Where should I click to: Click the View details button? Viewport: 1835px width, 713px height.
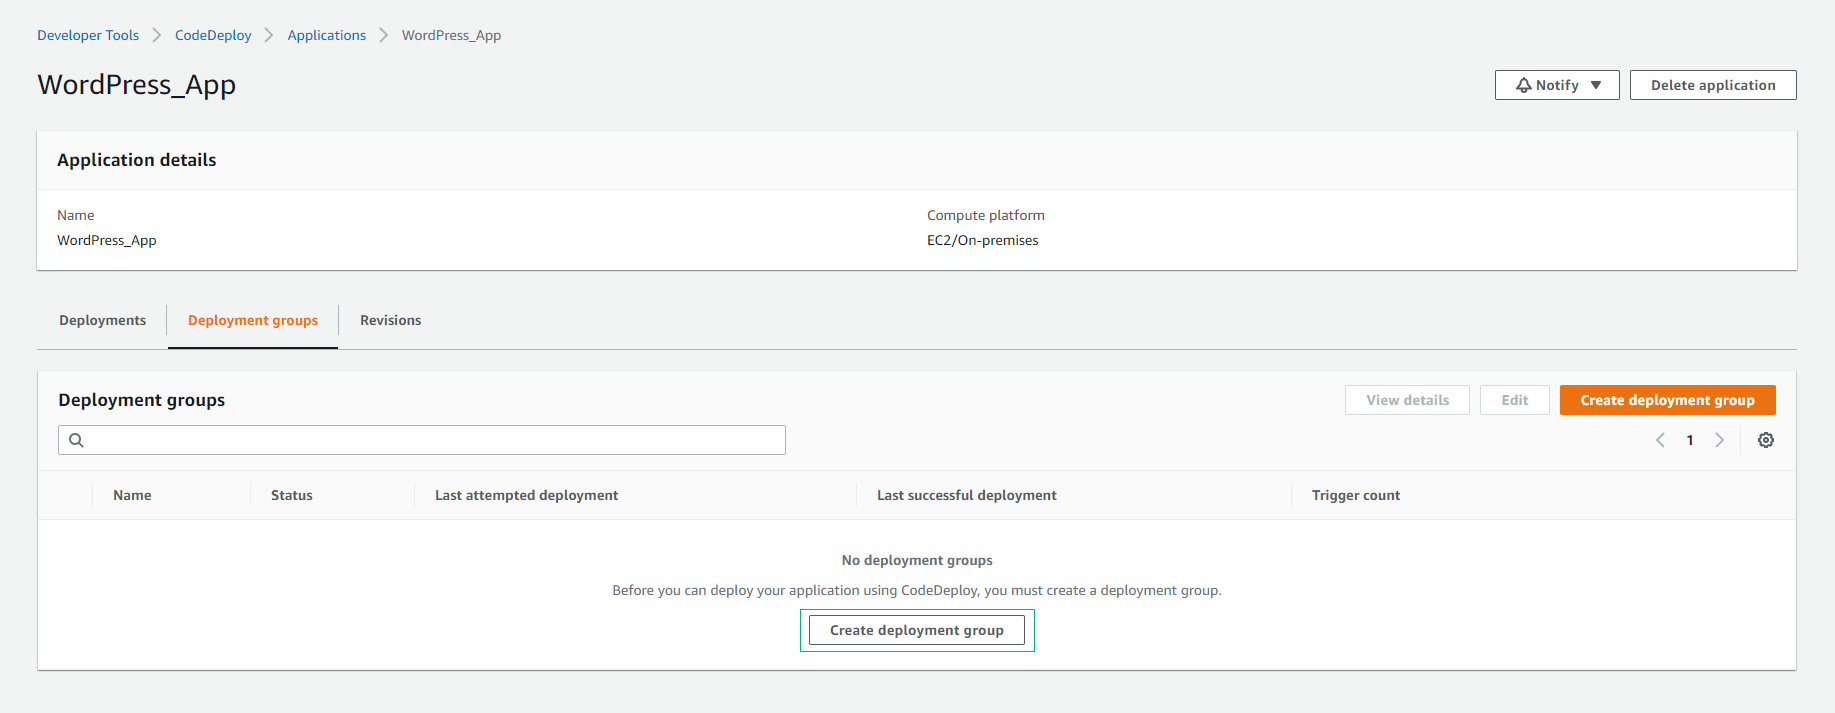click(1407, 400)
